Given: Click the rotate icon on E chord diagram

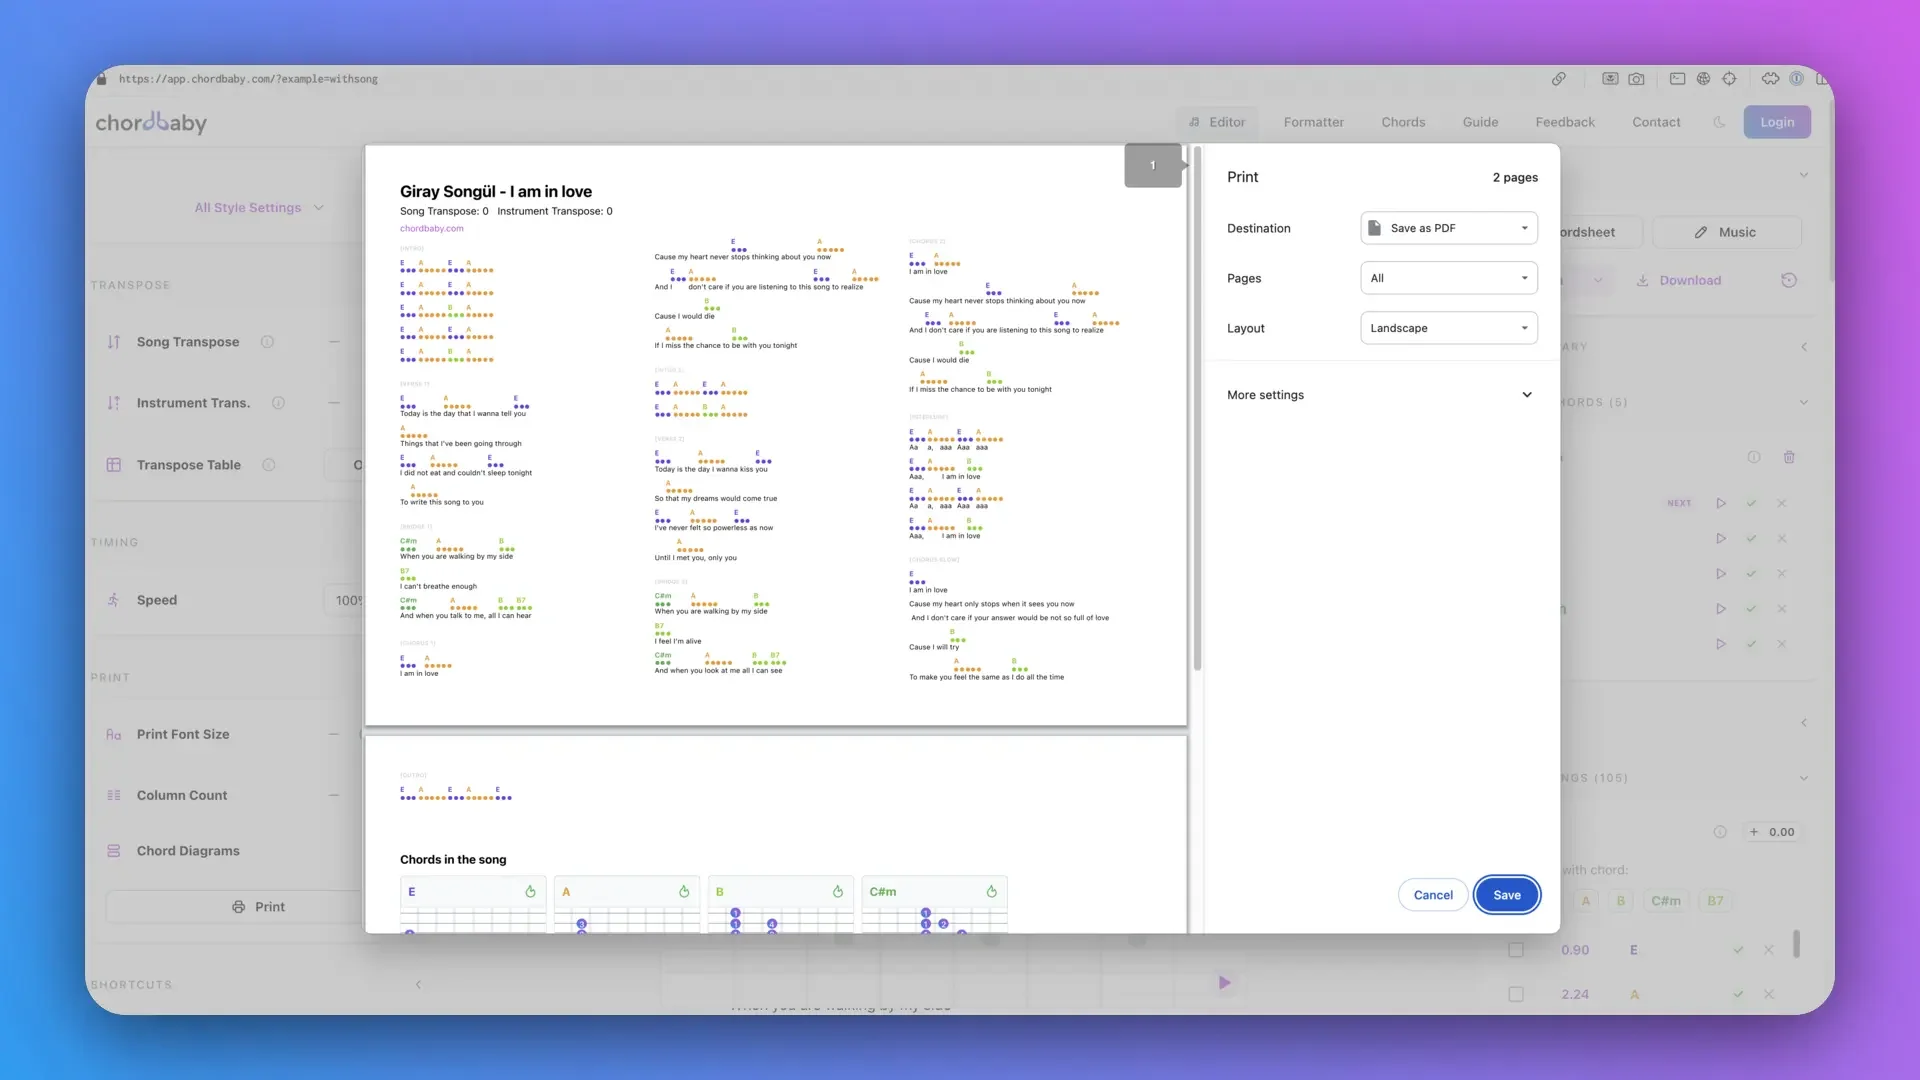Looking at the screenshot, I should click(530, 891).
